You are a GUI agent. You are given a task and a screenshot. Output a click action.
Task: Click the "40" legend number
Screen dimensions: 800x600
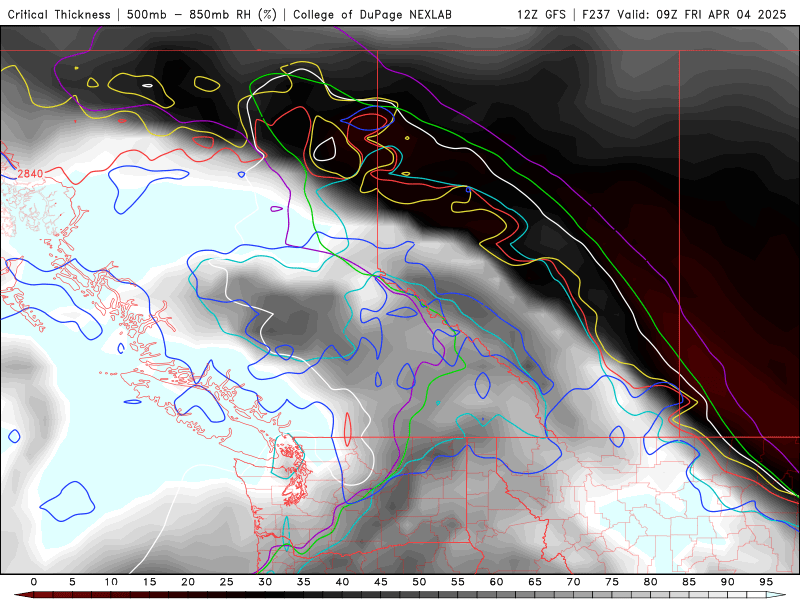[342, 582]
